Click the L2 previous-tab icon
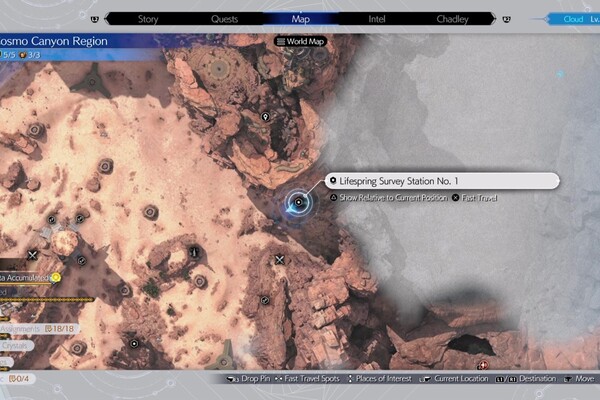The height and width of the screenshot is (400, 600). tap(95, 19)
